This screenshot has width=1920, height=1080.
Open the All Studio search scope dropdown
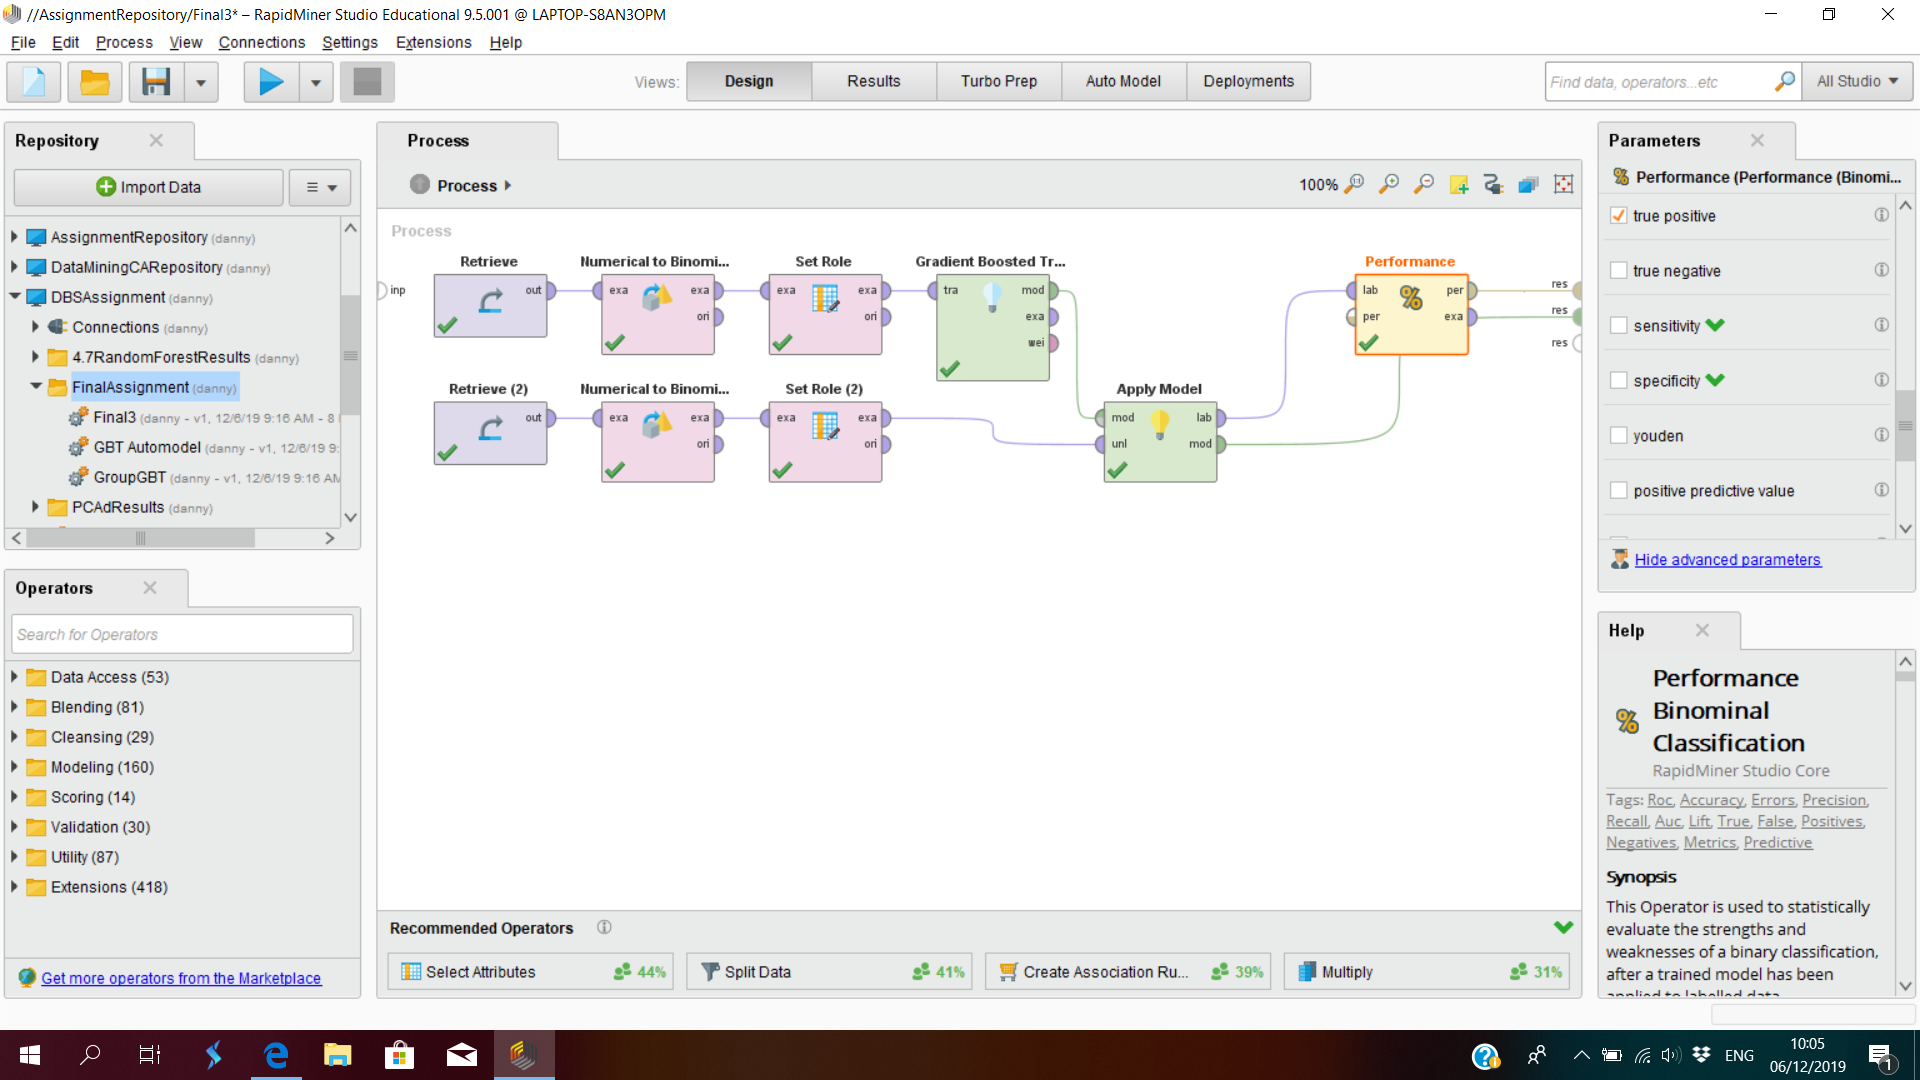1857,82
